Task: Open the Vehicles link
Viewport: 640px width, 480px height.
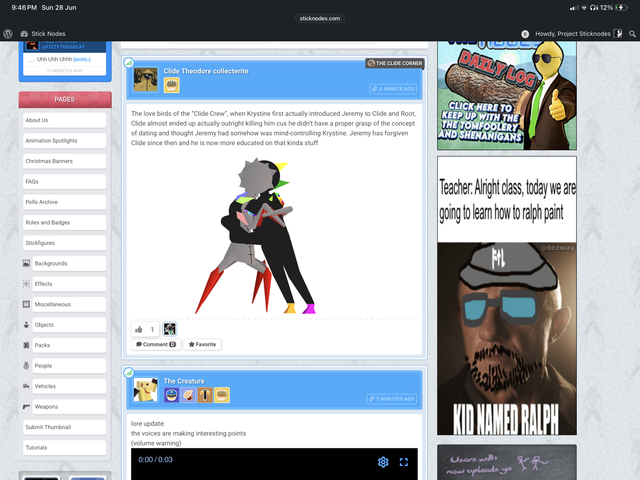Action: [69, 386]
